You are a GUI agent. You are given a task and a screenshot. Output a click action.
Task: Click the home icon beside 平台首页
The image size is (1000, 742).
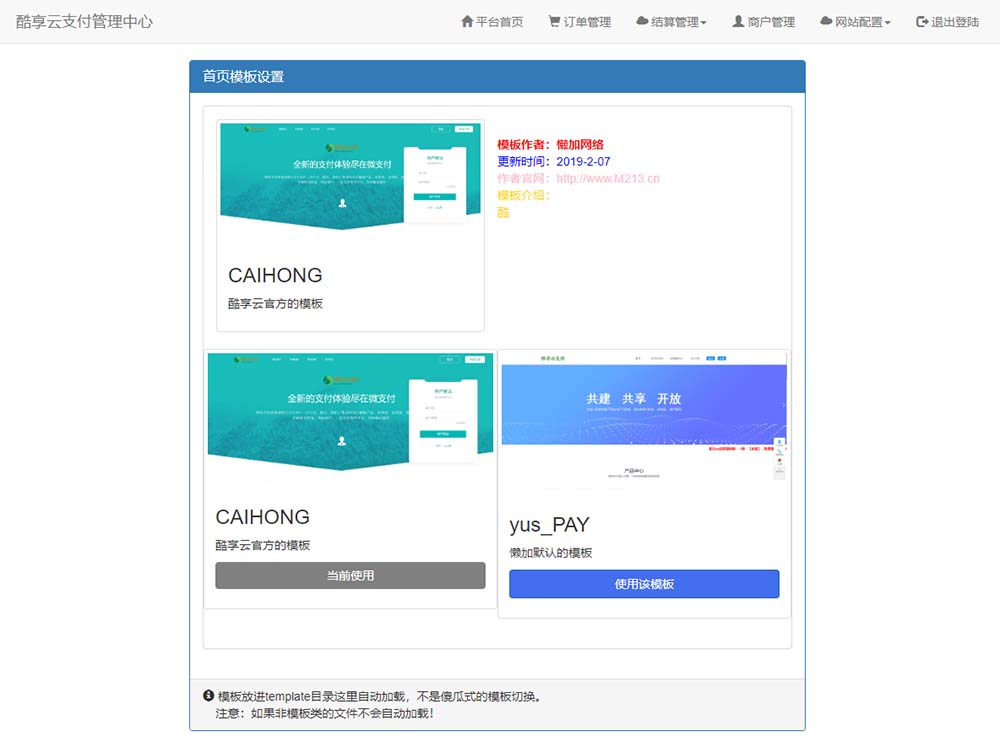(x=467, y=22)
